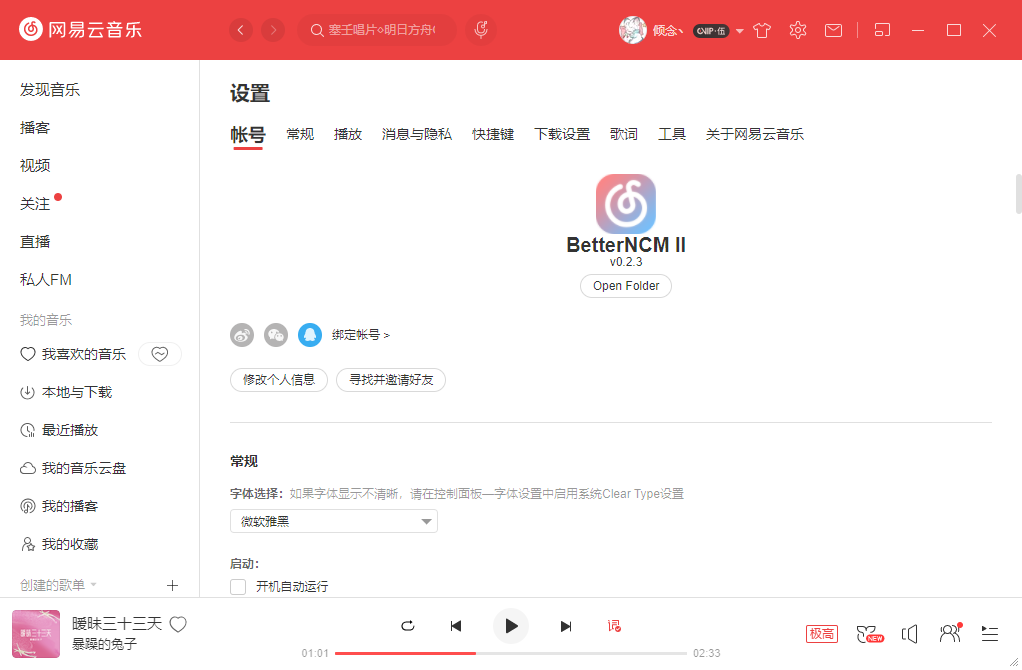1022x670 pixels.
Task: Select the 快捷键 settings tab
Action: 493,134
